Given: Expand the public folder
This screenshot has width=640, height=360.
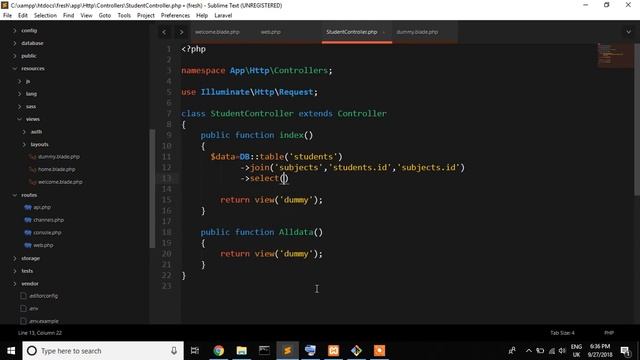Looking at the screenshot, I should pos(15,56).
